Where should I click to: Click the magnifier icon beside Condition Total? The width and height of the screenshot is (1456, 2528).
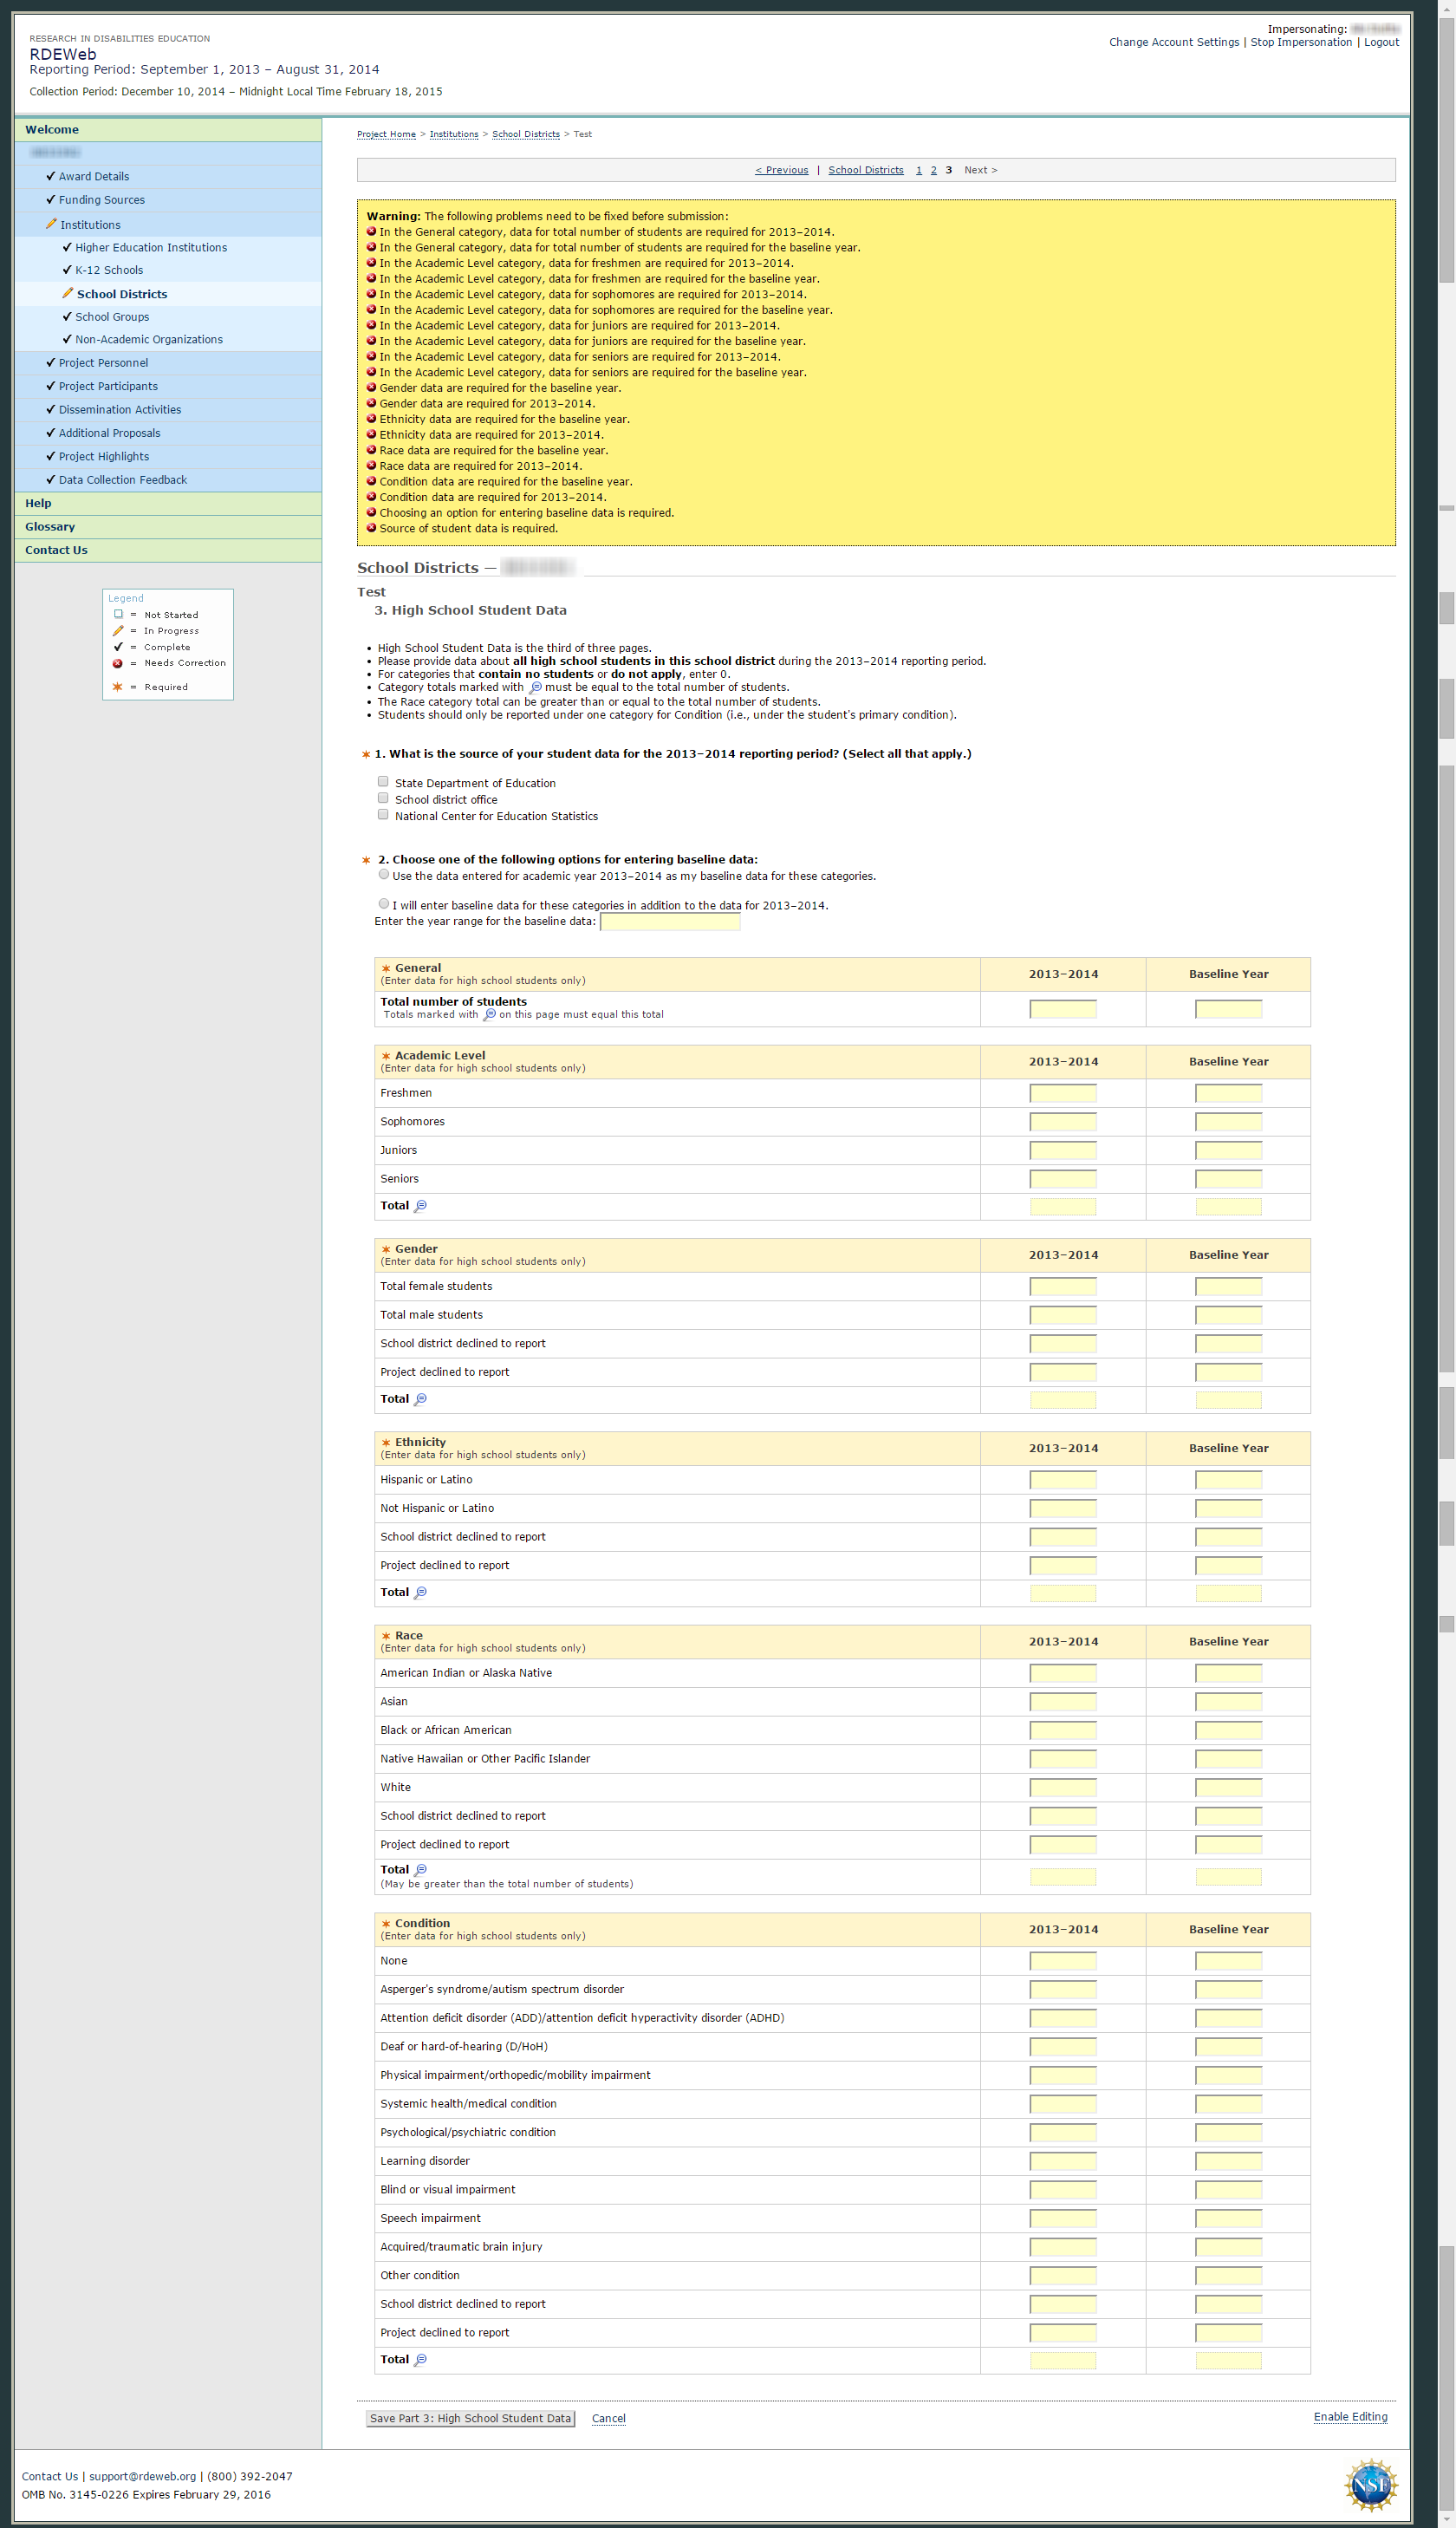pyautogui.click(x=420, y=2359)
